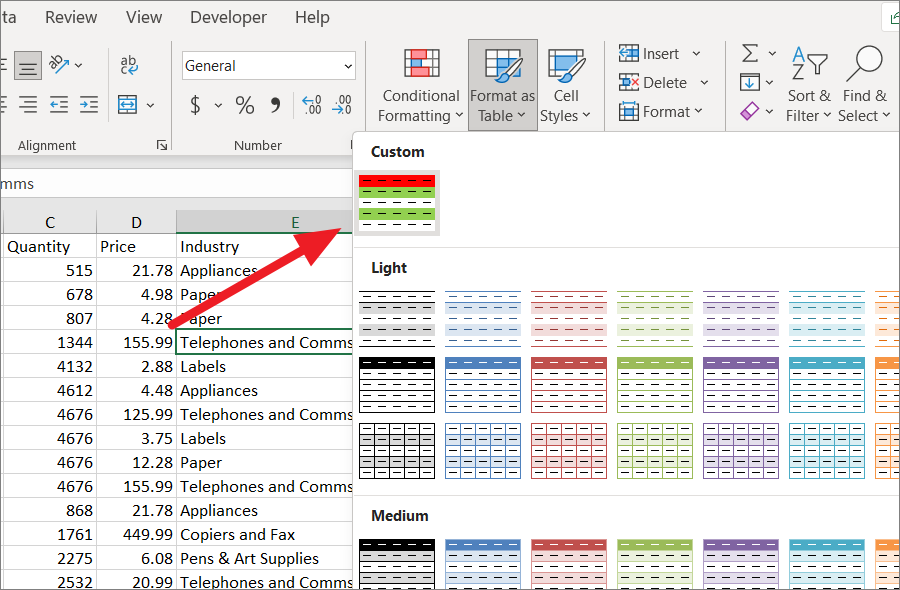Image resolution: width=900 pixels, height=590 pixels.
Task: Toggle Align Right button
Action: click(x=28, y=105)
